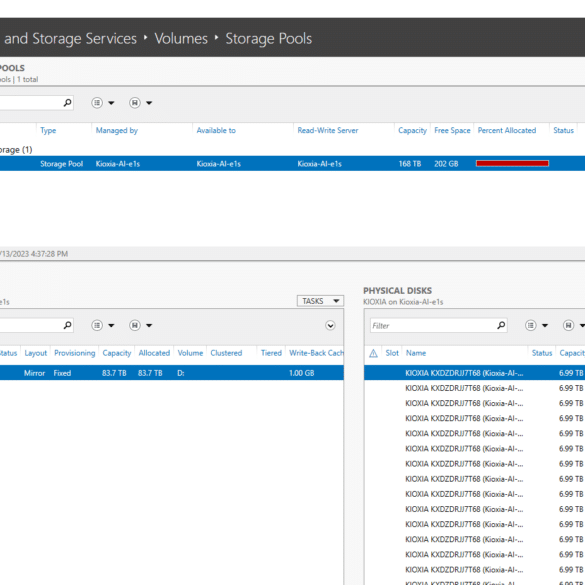
Task: Sort virtual disks by Allocated column
Action: click(x=154, y=353)
